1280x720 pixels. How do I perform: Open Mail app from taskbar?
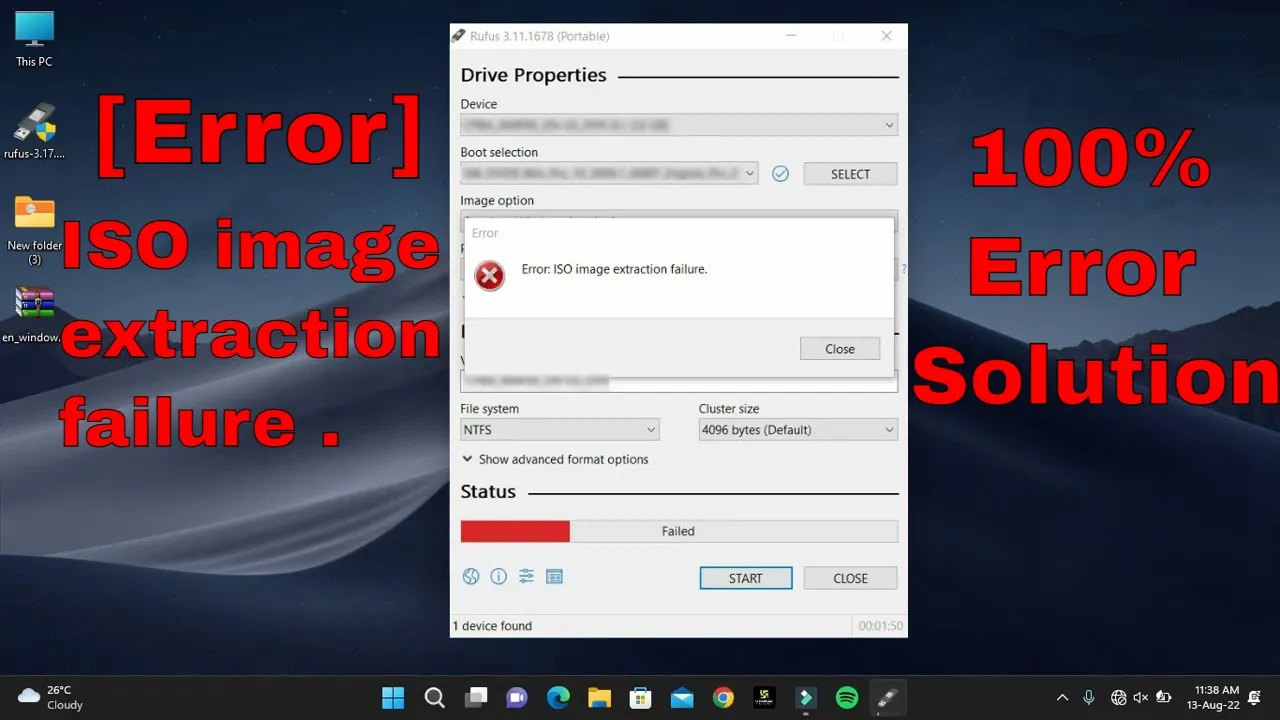point(682,697)
